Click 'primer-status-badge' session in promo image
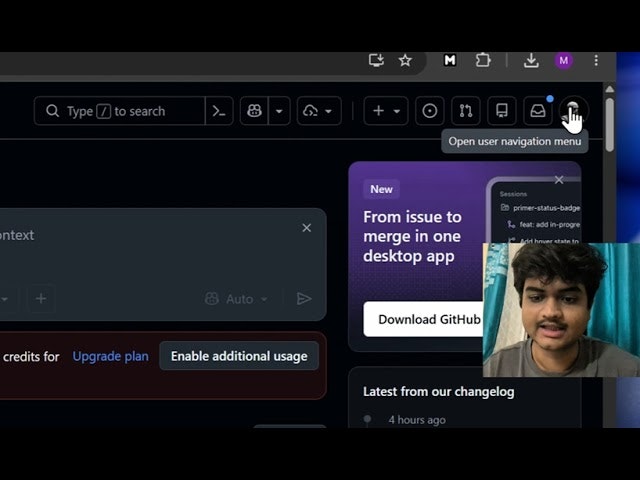The image size is (640, 480). click(x=546, y=208)
